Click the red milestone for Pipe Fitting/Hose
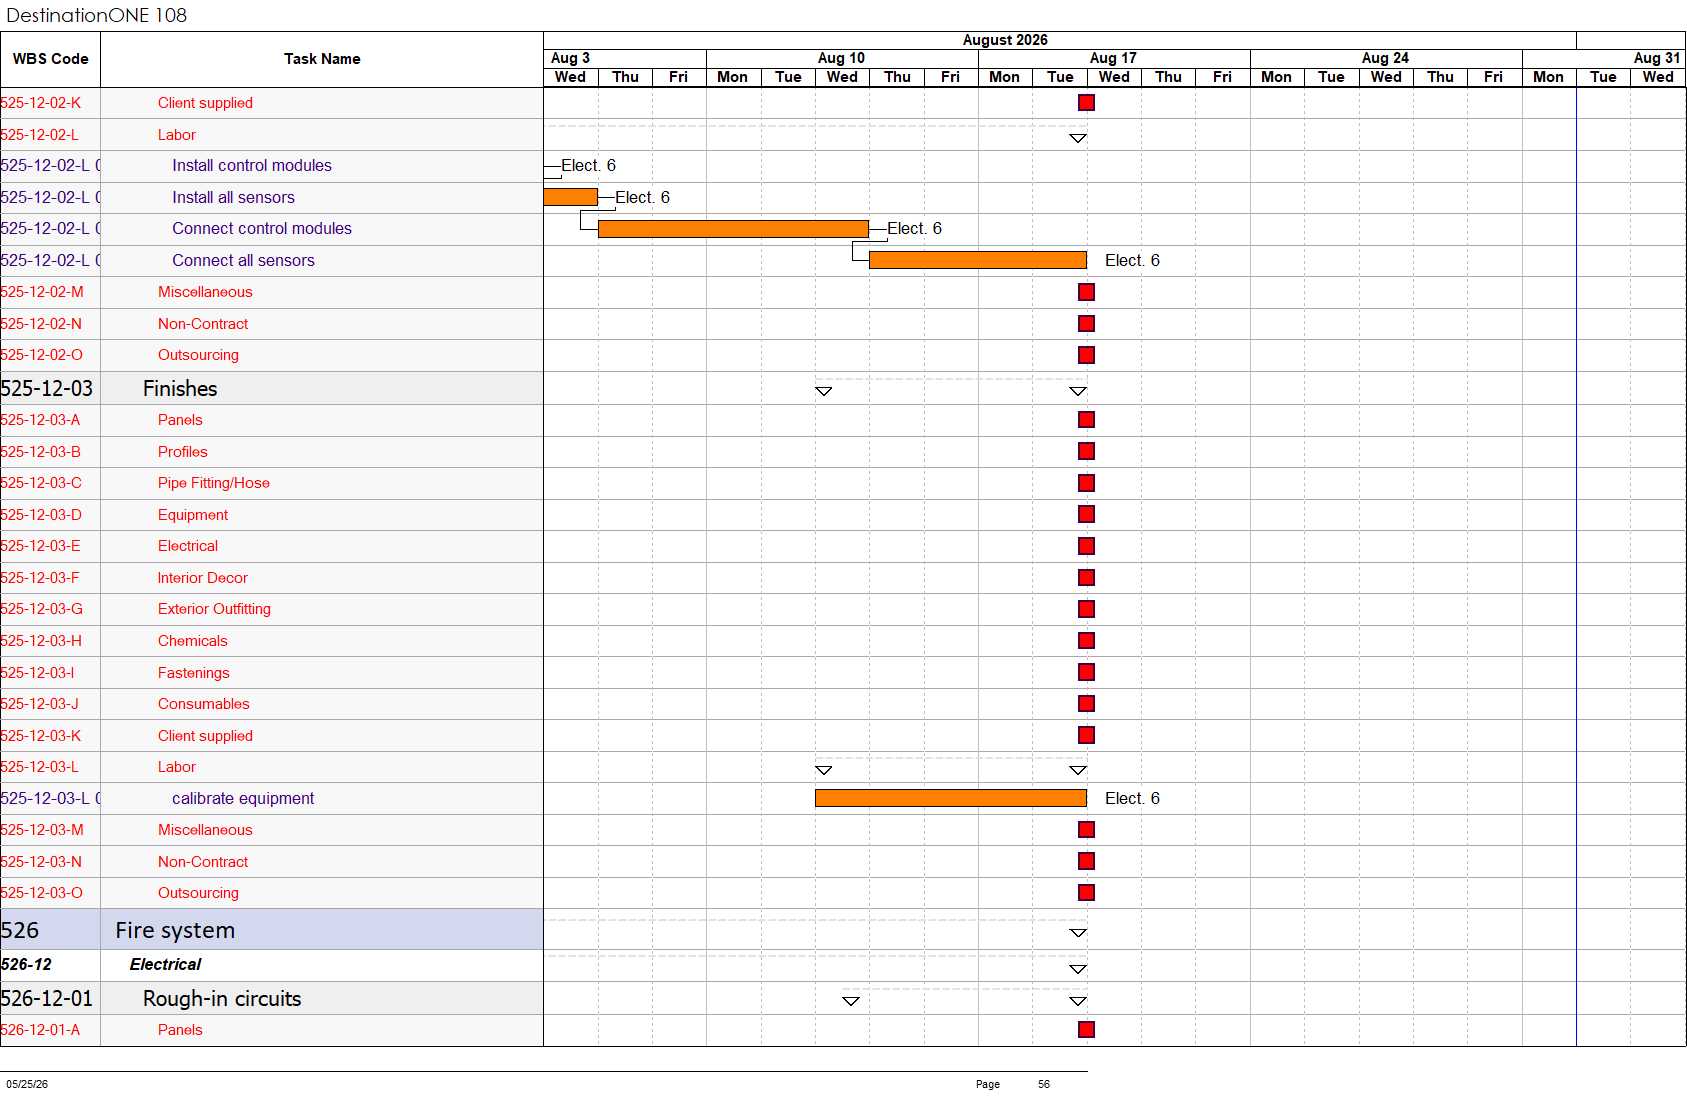Screen dimensions: 1687x1097 click(1086, 483)
